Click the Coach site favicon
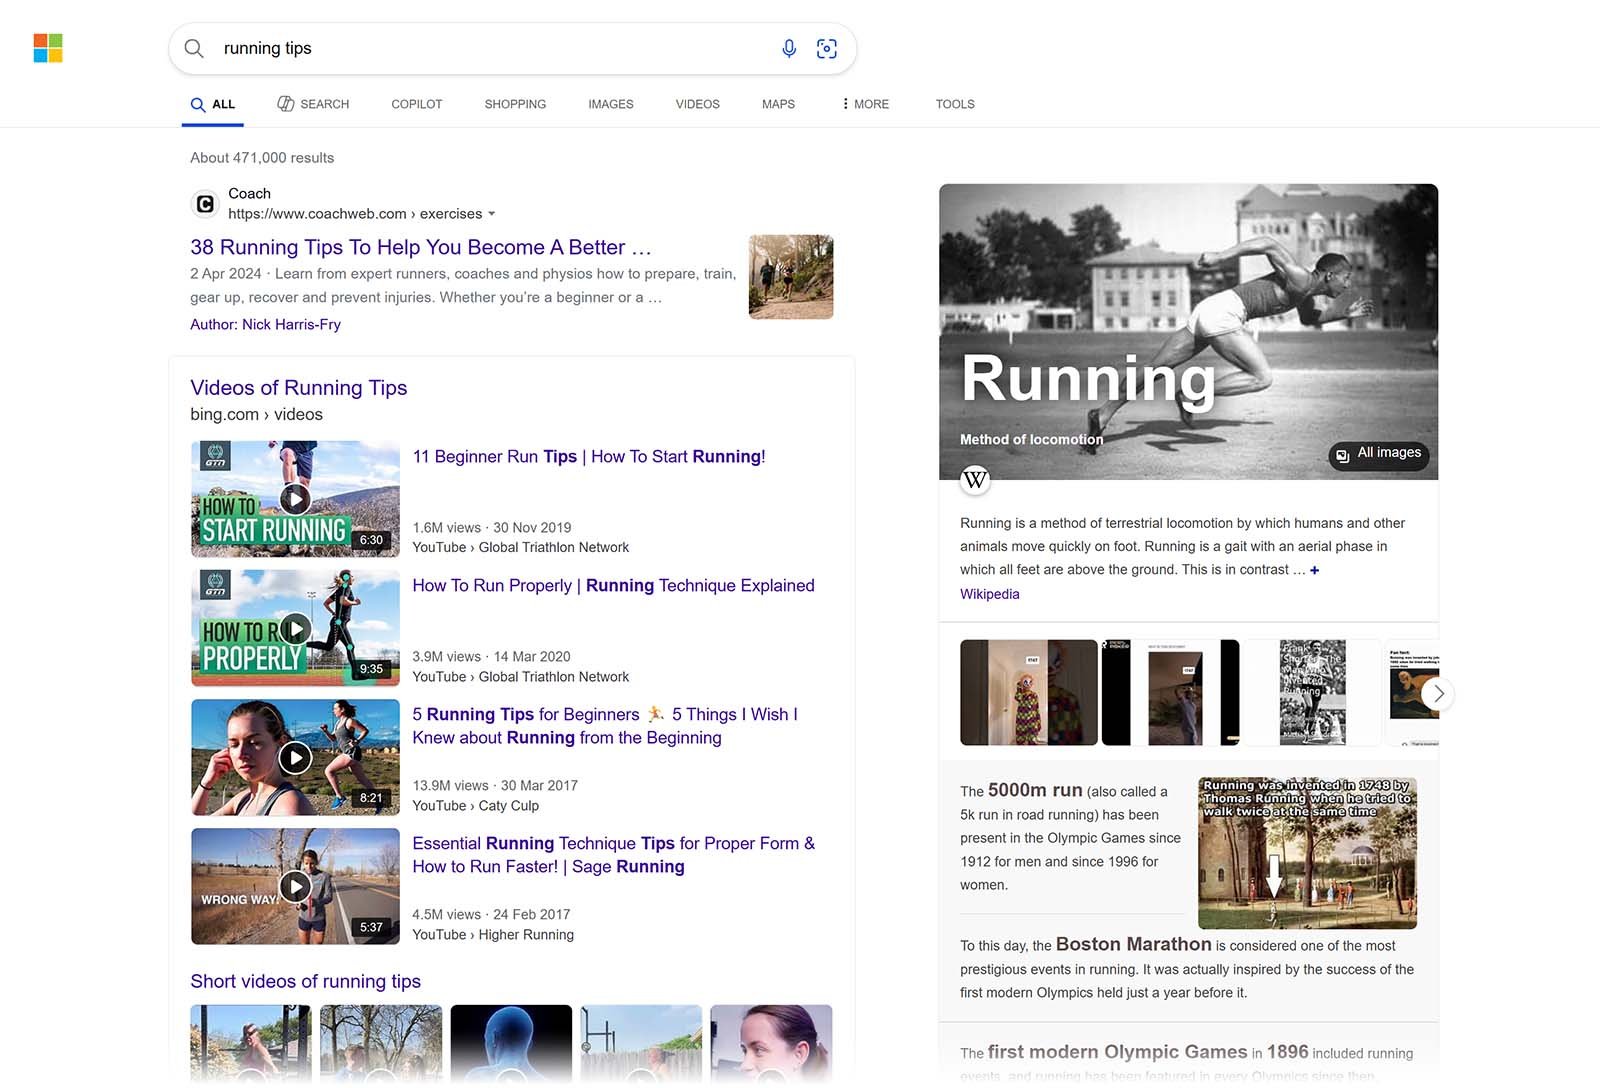 204,203
